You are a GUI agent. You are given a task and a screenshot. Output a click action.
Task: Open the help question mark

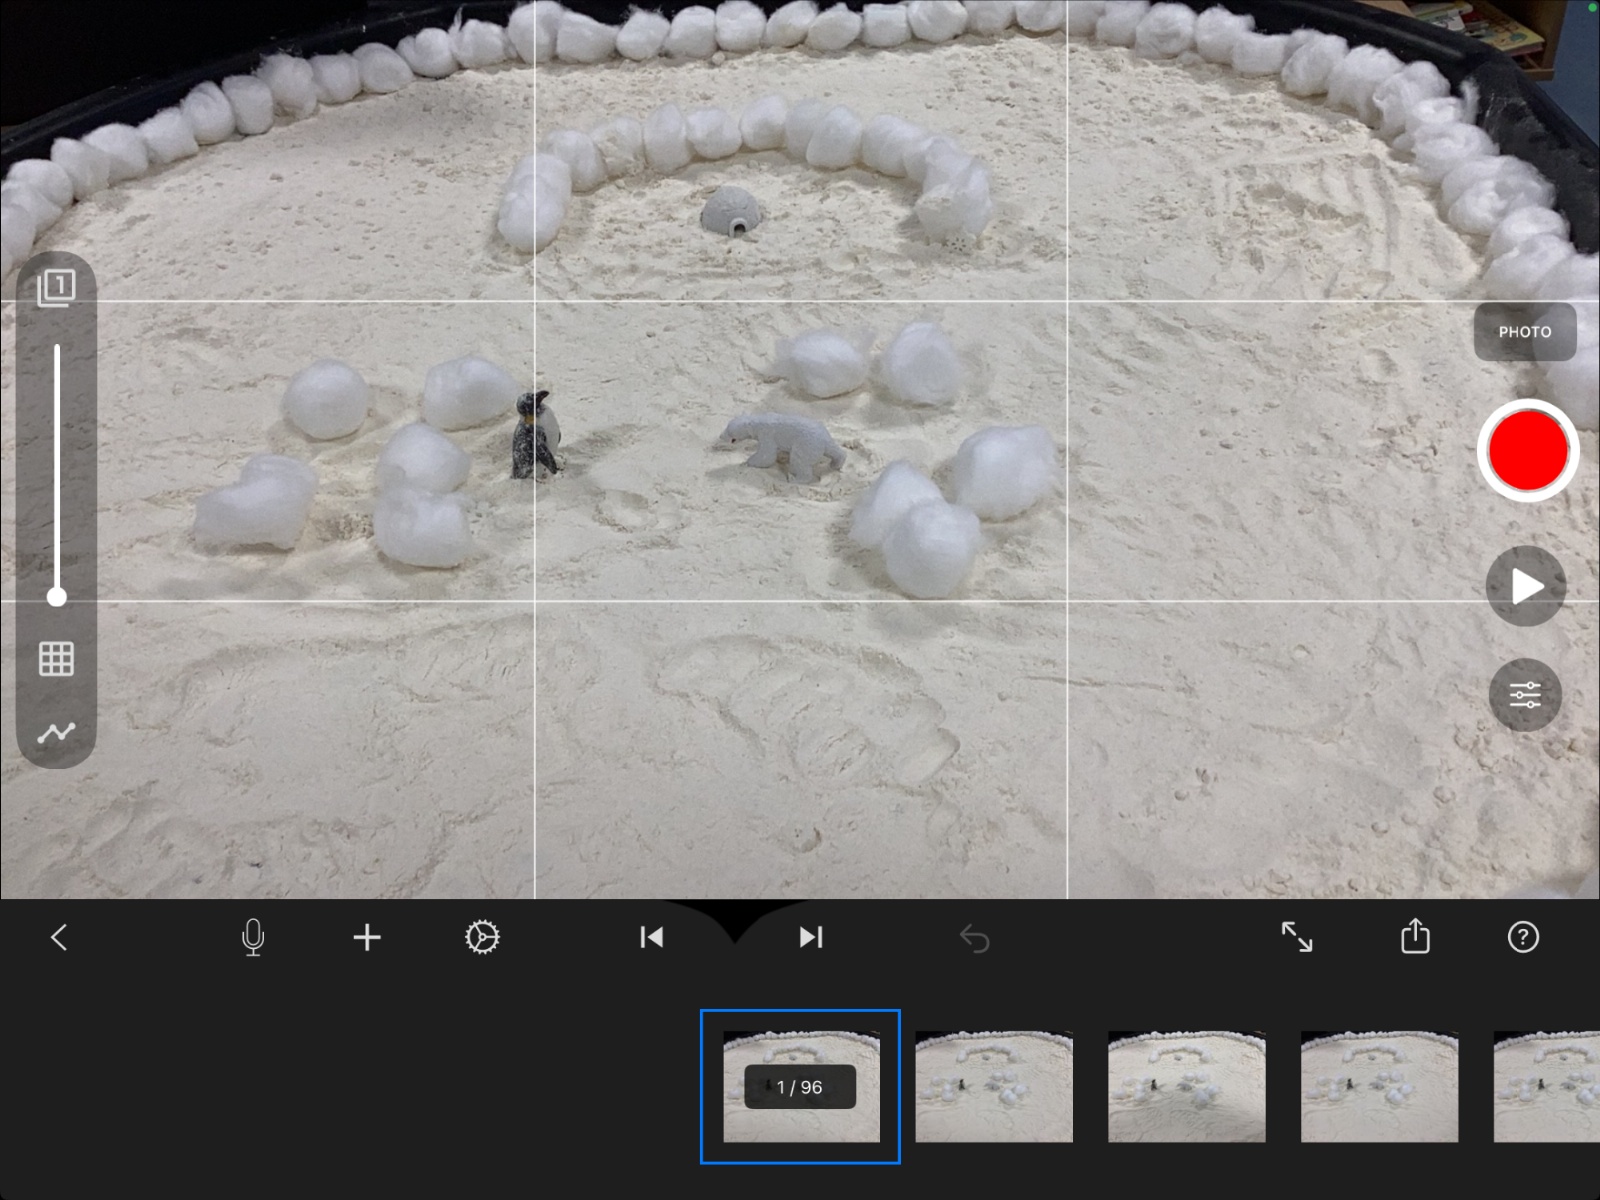tap(1522, 937)
